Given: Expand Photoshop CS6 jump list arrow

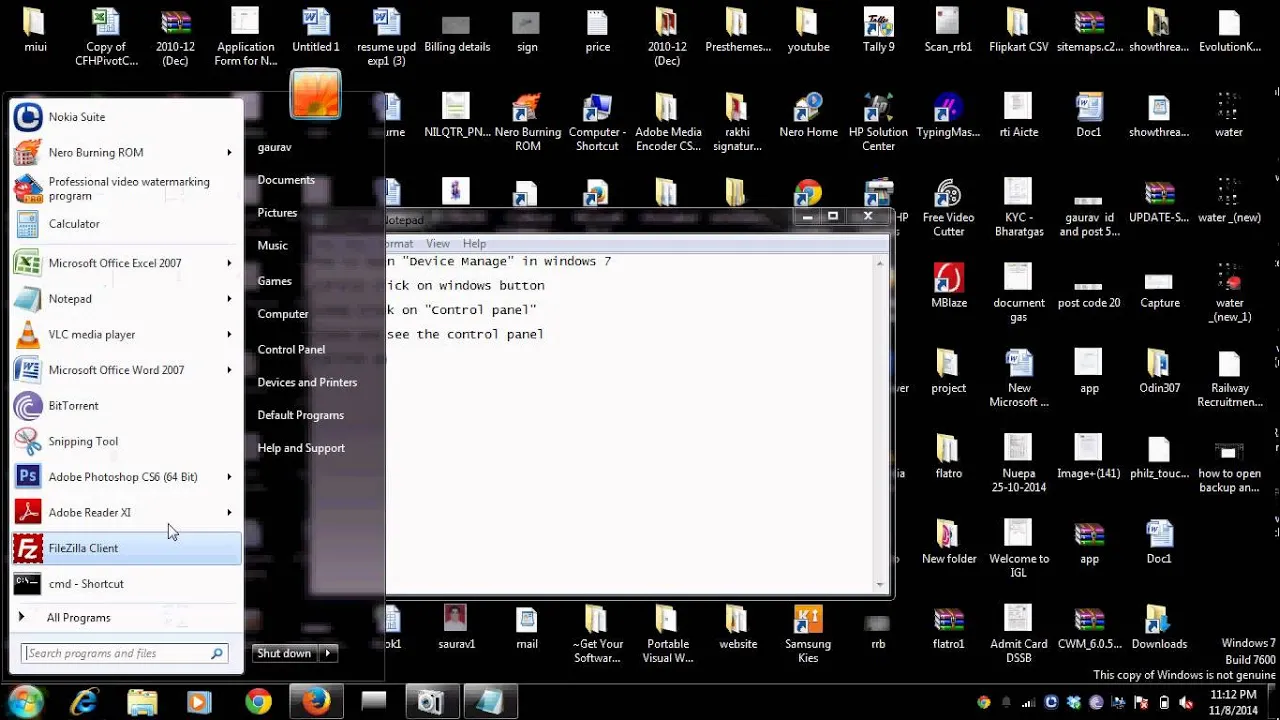Looking at the screenshot, I should [x=229, y=477].
